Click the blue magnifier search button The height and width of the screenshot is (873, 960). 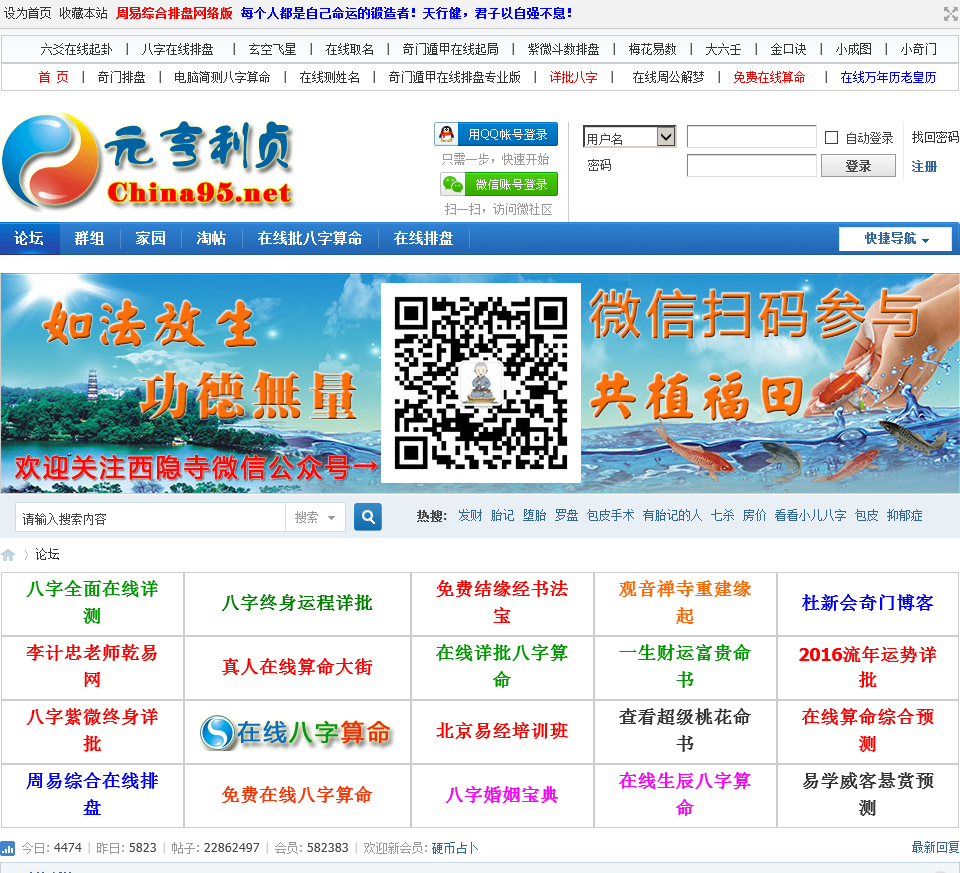click(x=368, y=517)
